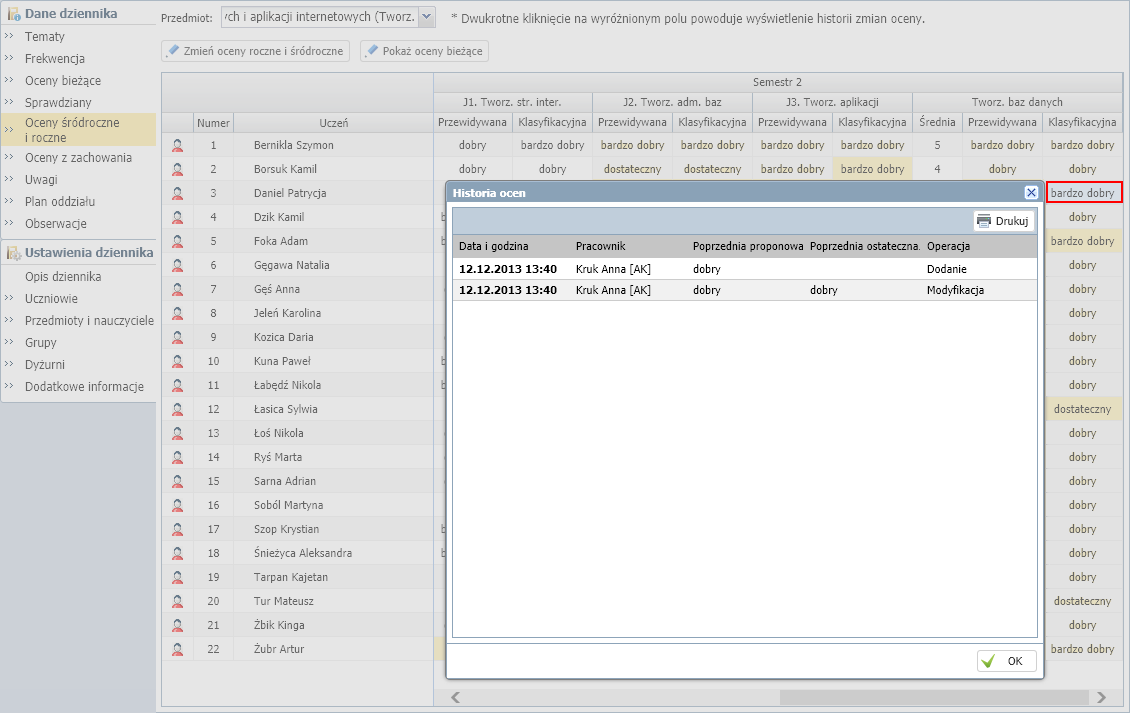This screenshot has height=713, width=1130.
Task: Click Zmień oceny roczne i śródroczne button
Action: [x=256, y=51]
